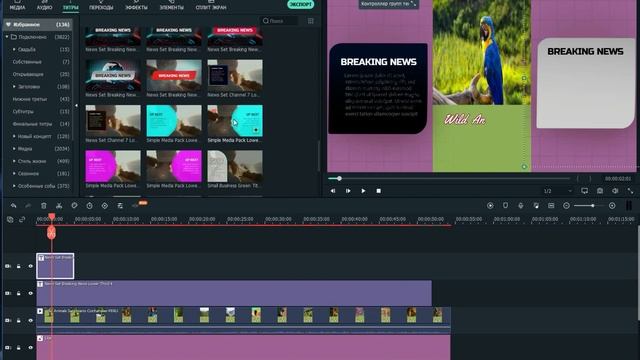Lock the pink color track
The width and height of the screenshot is (640, 360).
pos(18,348)
